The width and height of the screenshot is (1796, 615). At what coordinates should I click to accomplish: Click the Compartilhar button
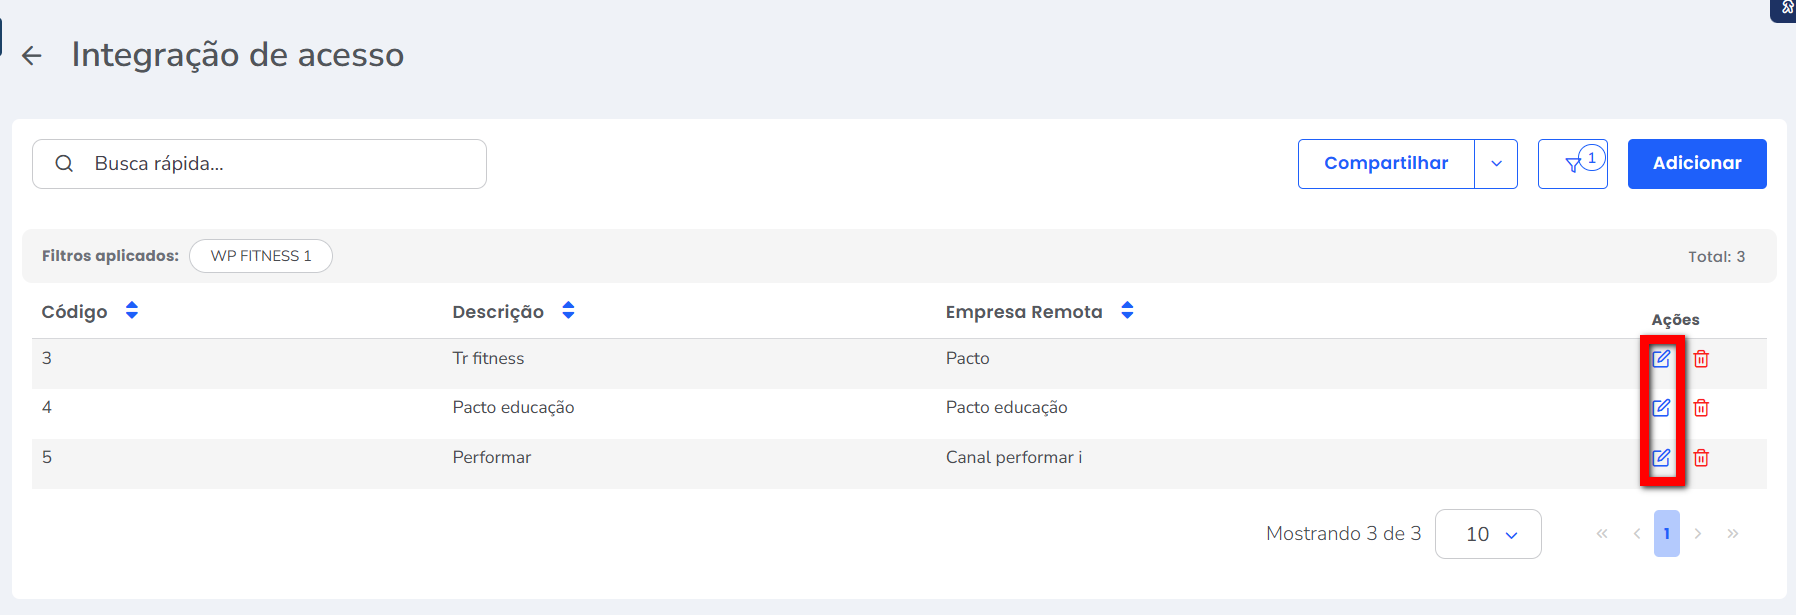coord(1386,164)
